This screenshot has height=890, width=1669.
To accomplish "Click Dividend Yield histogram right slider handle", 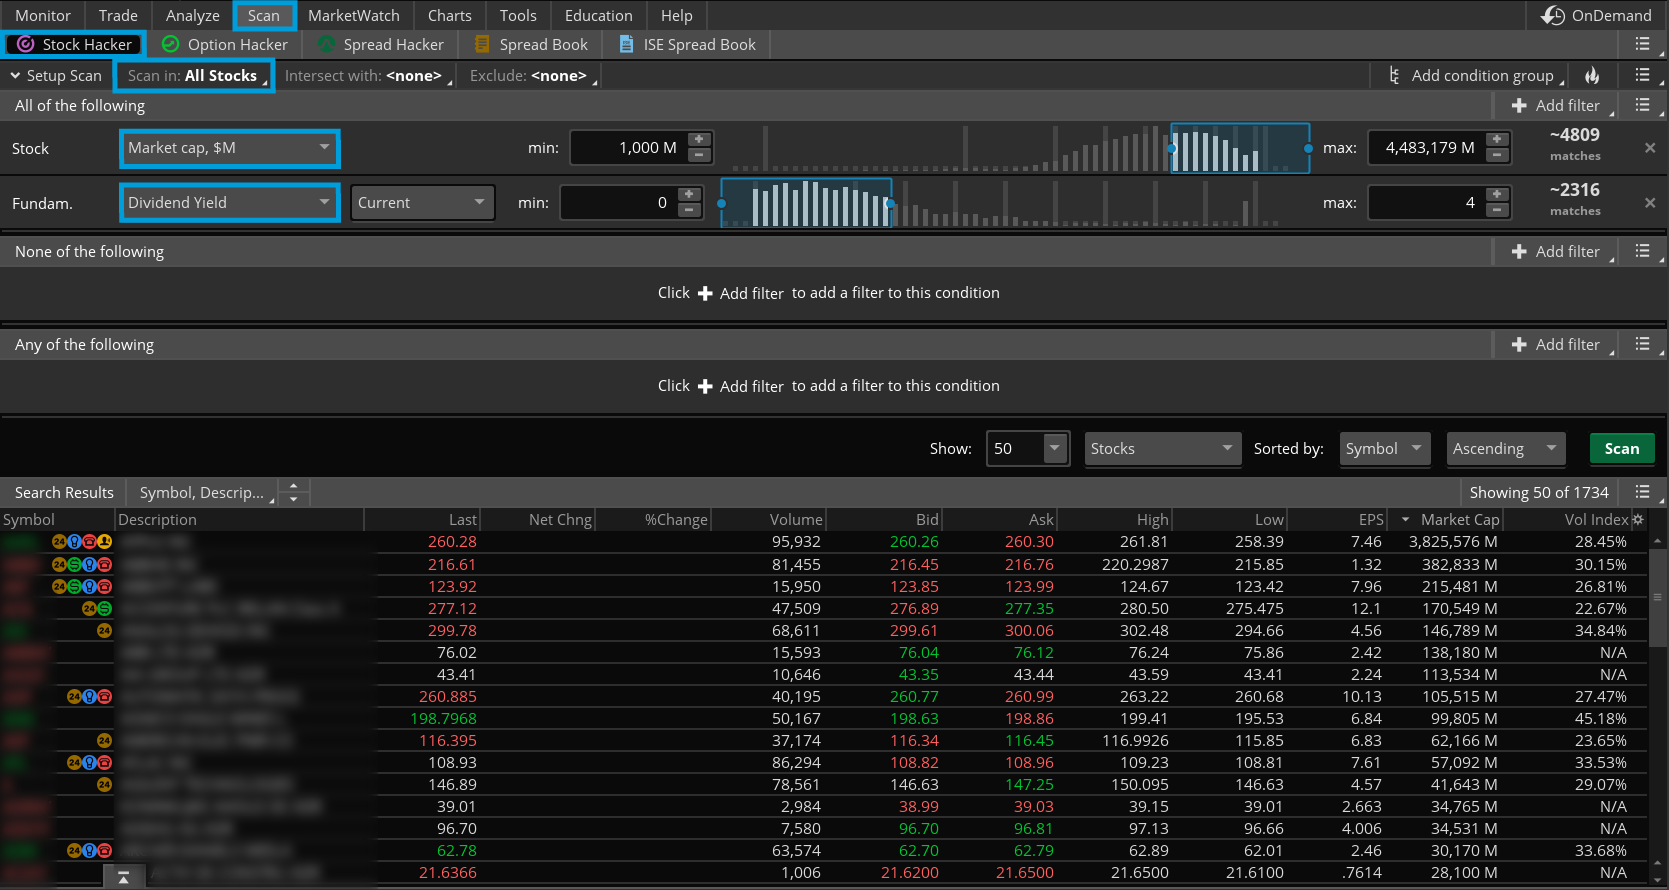I will pos(890,203).
